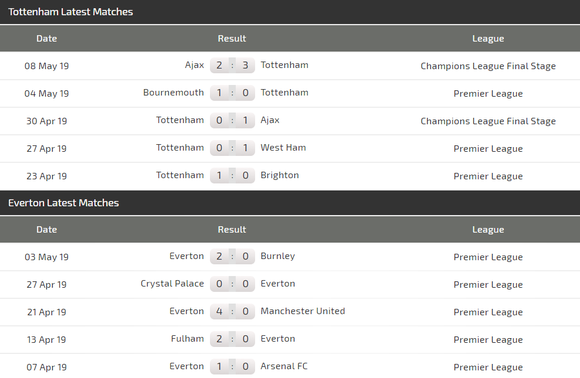
Task: Click the Result header in the Everton table
Action: pyautogui.click(x=232, y=230)
